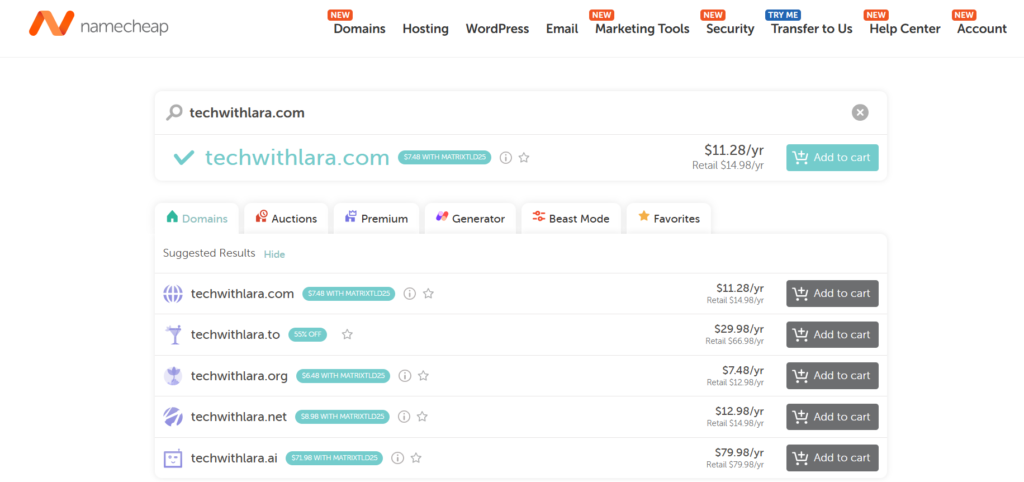
Task: Click the robot icon beside techwithlara.ai
Action: pyautogui.click(x=173, y=458)
